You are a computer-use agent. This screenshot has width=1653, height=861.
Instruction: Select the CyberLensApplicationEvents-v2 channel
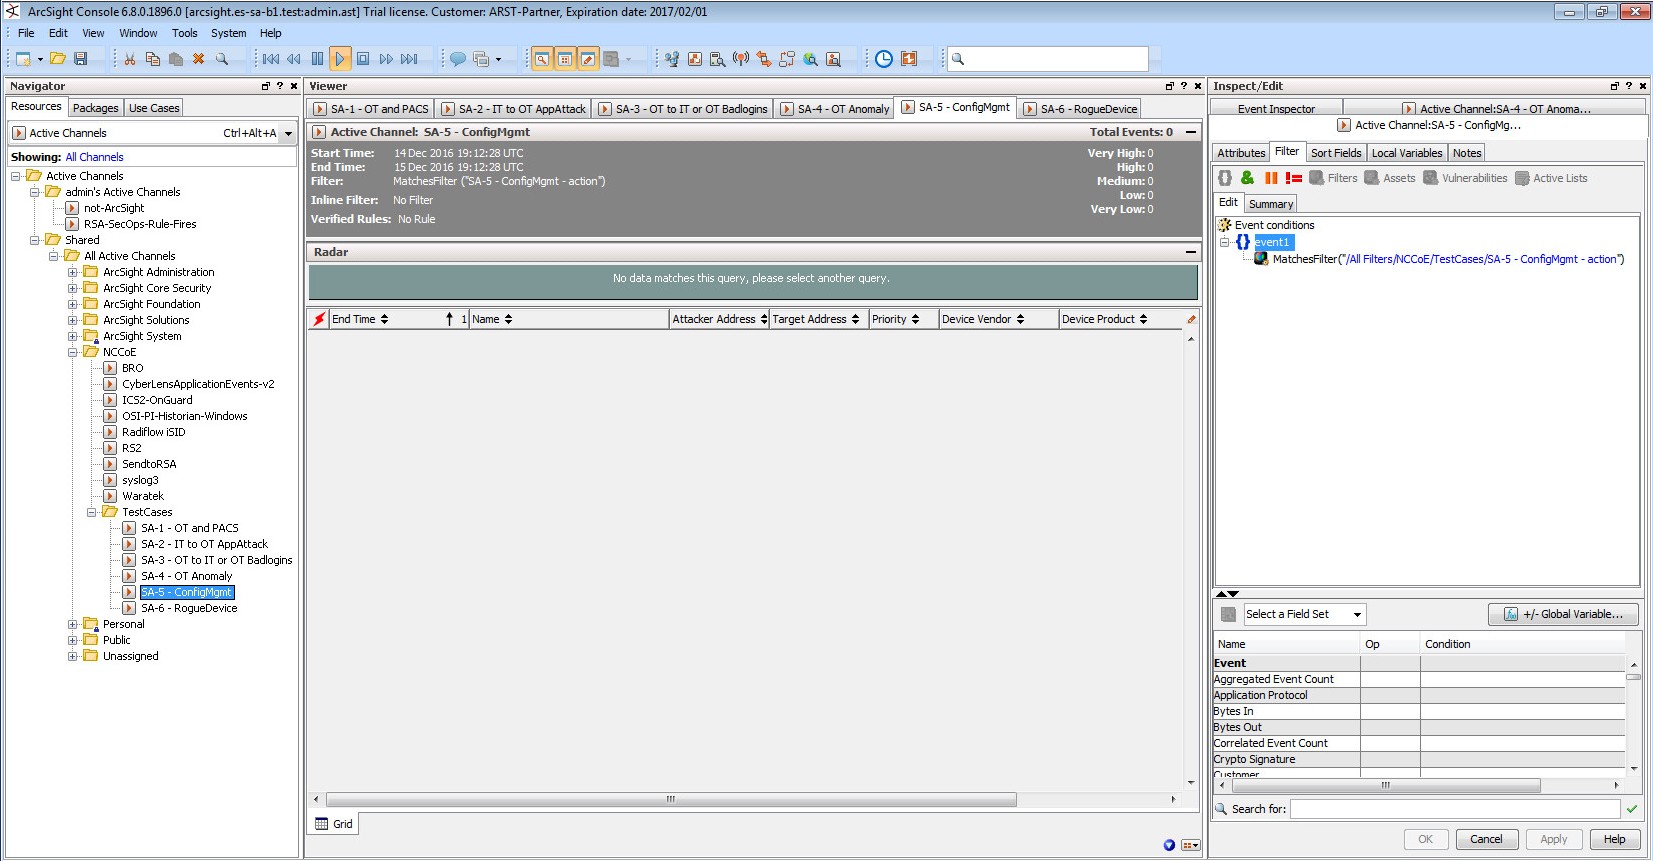click(198, 384)
